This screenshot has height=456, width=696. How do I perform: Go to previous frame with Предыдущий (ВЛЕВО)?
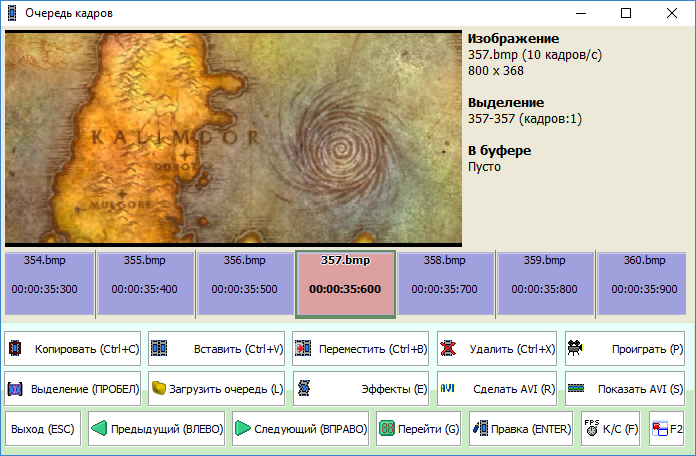coord(156,429)
